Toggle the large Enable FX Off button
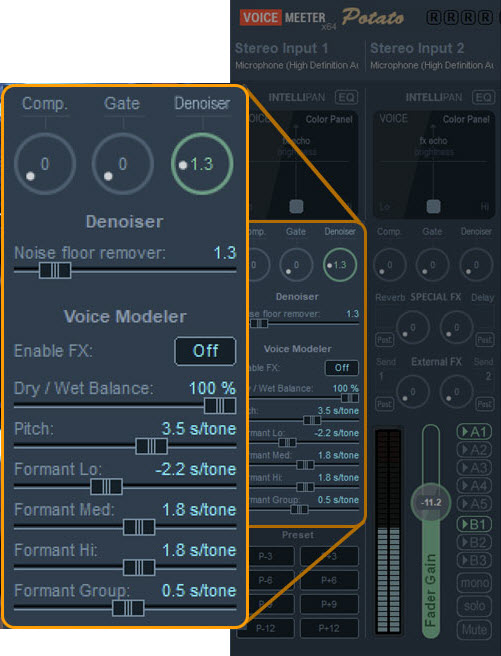 [x=205, y=351]
